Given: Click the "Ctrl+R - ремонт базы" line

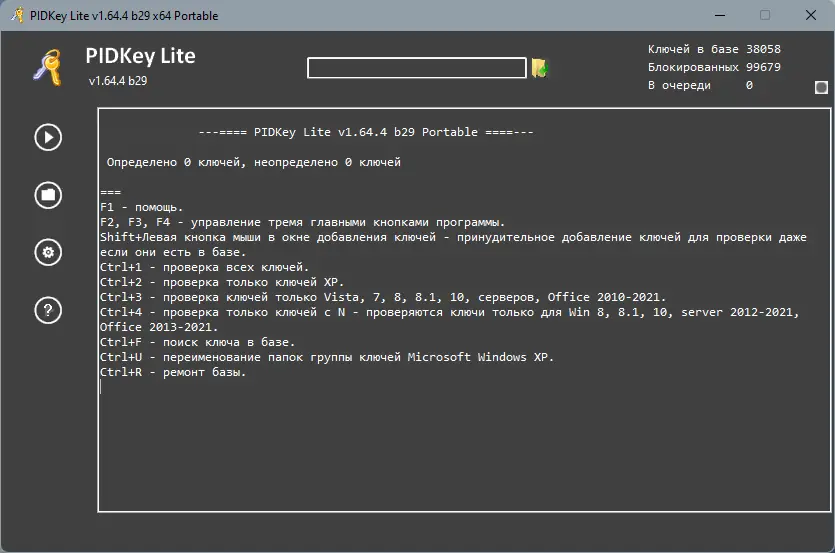Looking at the screenshot, I should point(173,372).
